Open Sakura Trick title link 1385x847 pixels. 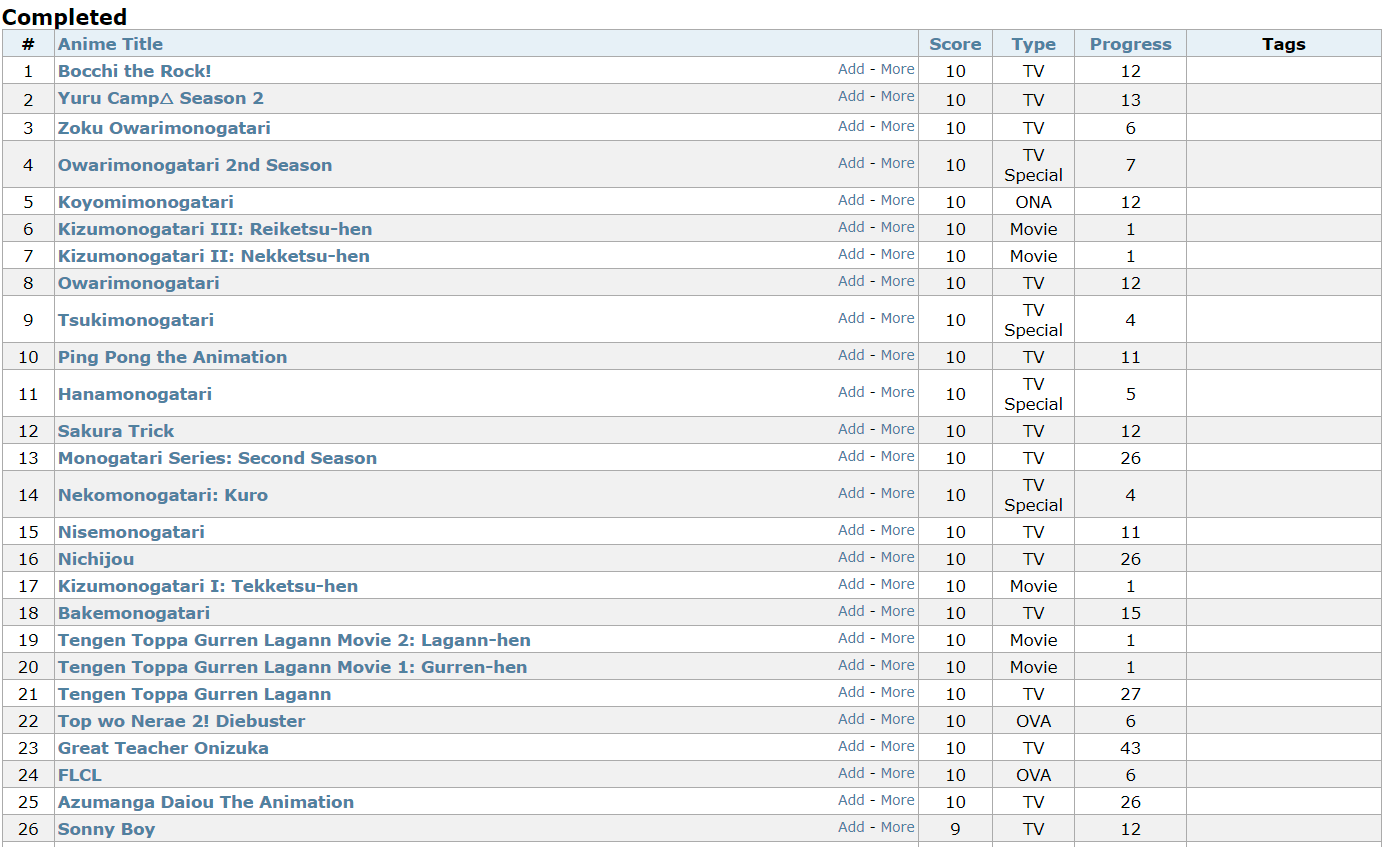pyautogui.click(x=116, y=431)
